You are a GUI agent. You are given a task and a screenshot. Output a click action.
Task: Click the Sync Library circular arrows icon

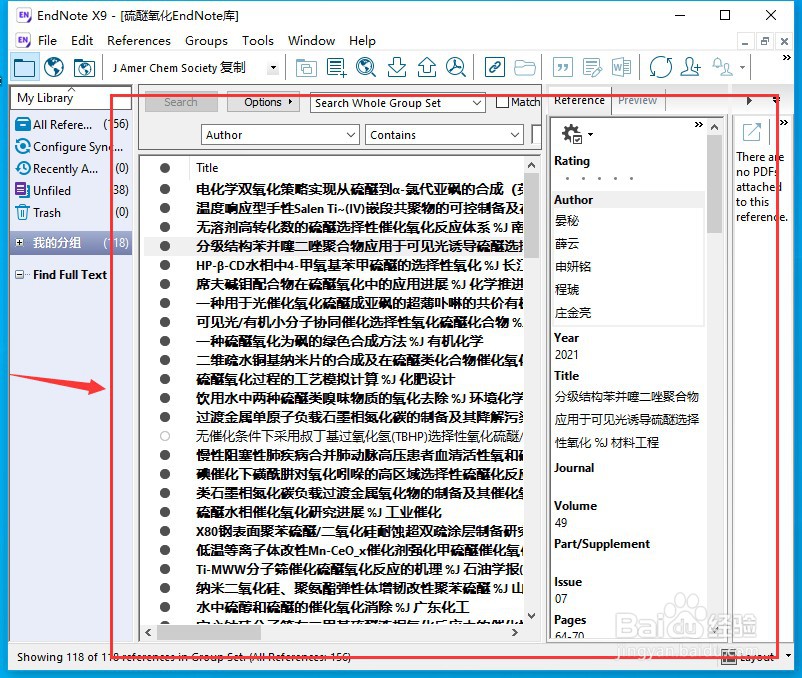(660, 67)
